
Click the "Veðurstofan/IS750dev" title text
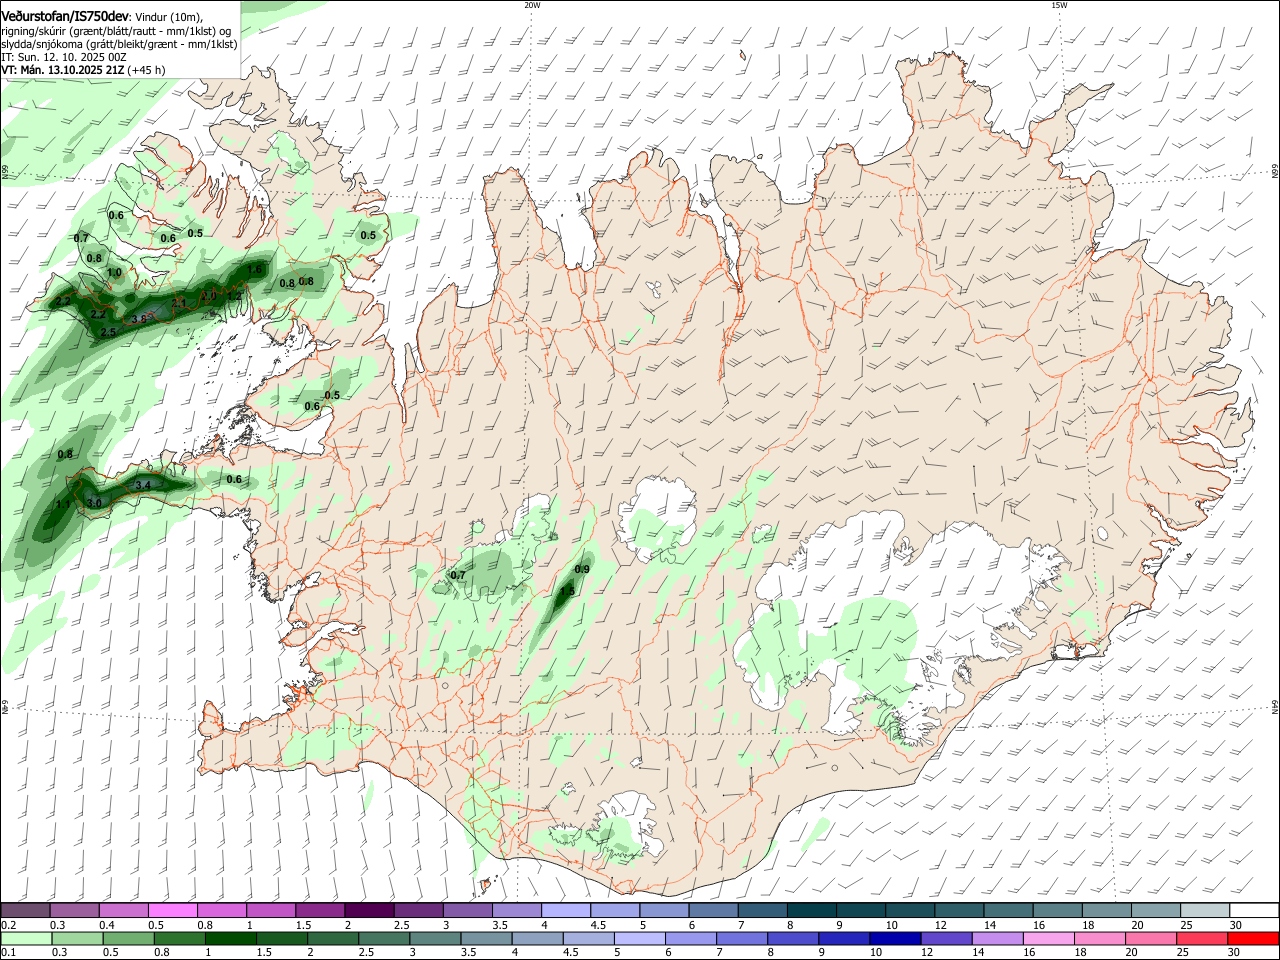66,16
